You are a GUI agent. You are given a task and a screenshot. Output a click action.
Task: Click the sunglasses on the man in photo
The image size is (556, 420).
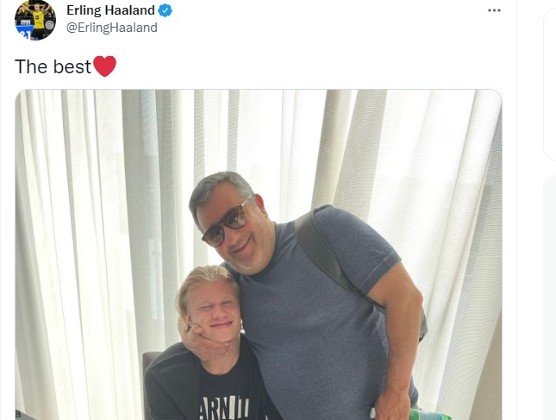click(227, 223)
